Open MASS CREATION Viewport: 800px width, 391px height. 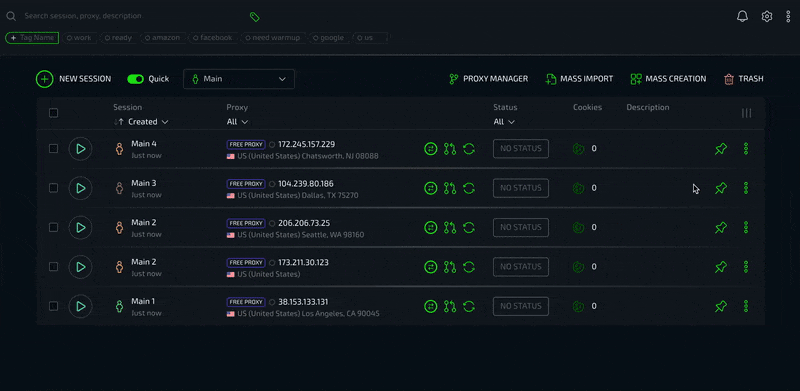668,79
